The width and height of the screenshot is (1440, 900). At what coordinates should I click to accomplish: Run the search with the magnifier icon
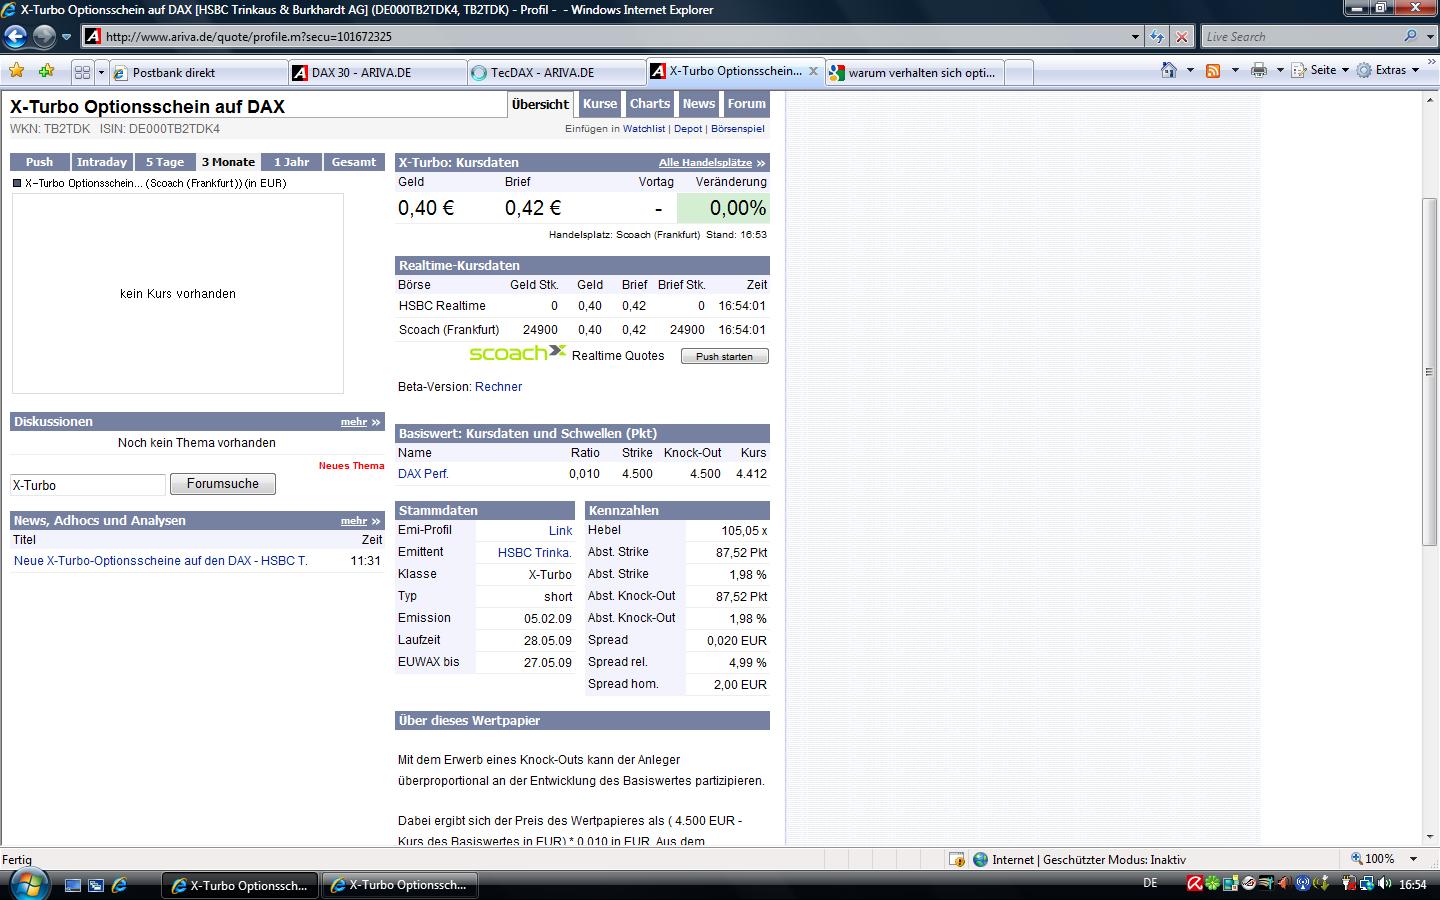(x=1411, y=36)
